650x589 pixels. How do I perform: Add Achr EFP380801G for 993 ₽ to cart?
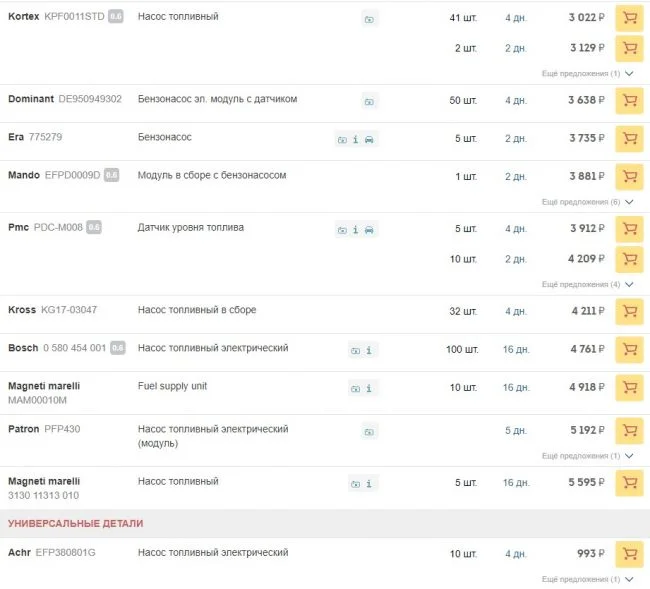click(x=629, y=554)
